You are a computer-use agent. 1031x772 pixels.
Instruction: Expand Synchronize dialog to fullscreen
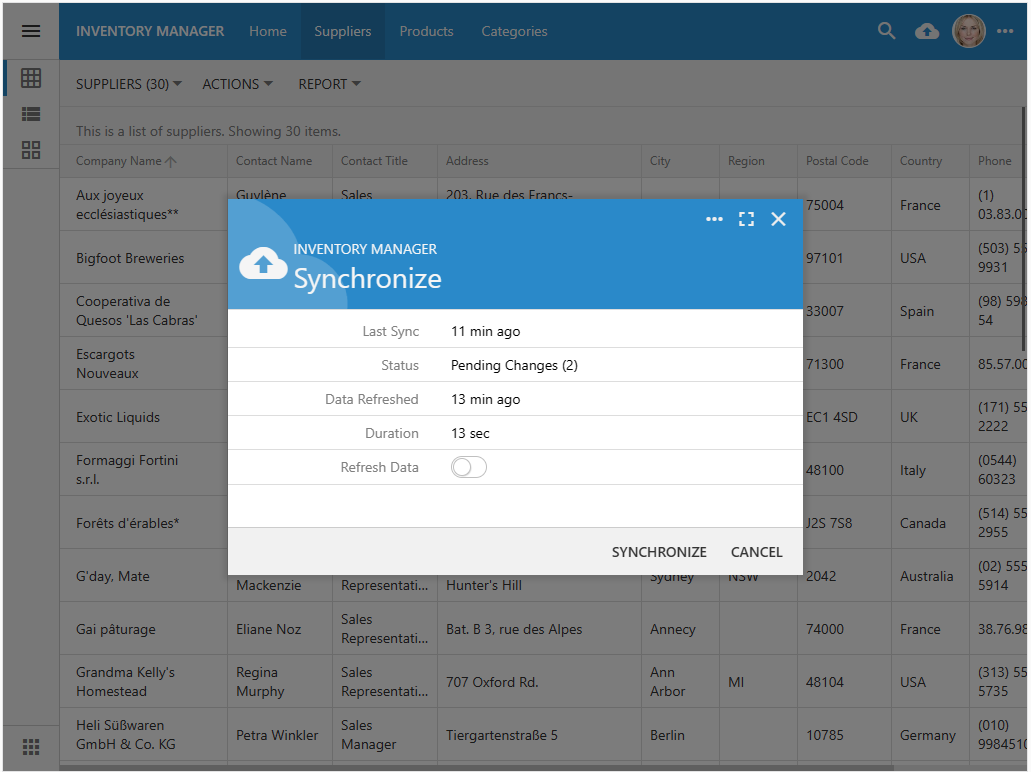point(746,219)
